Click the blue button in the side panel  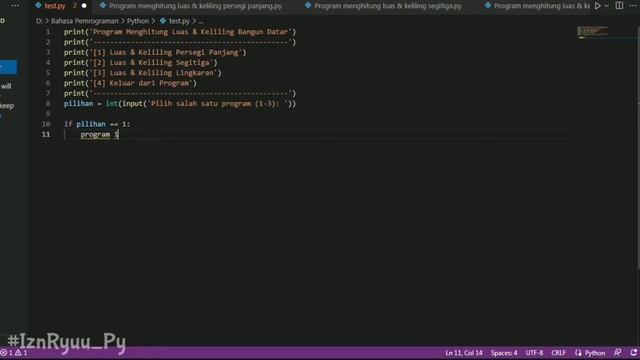(8, 67)
